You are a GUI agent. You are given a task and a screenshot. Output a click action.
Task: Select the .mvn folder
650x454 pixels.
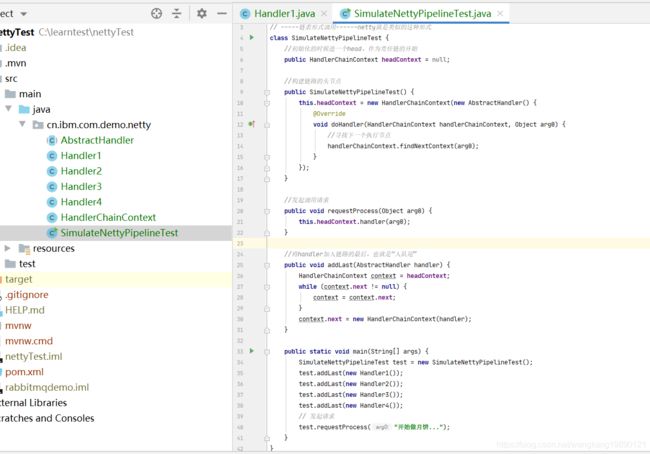[15, 63]
